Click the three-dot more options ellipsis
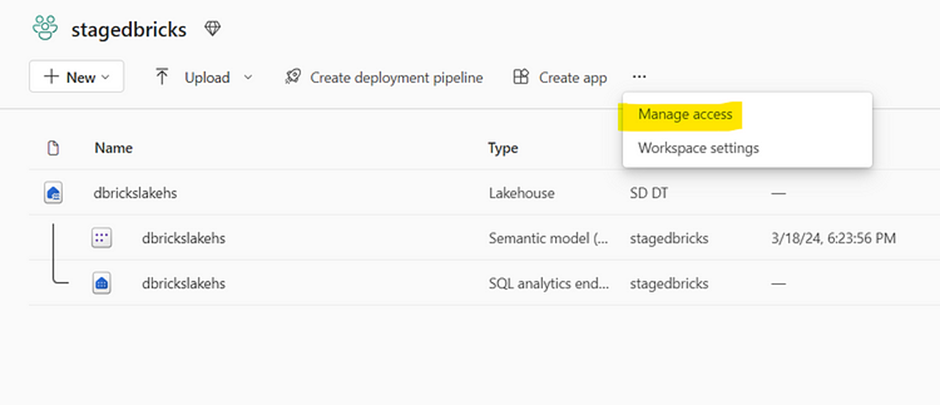Viewport: 940px width, 405px height. (x=640, y=77)
